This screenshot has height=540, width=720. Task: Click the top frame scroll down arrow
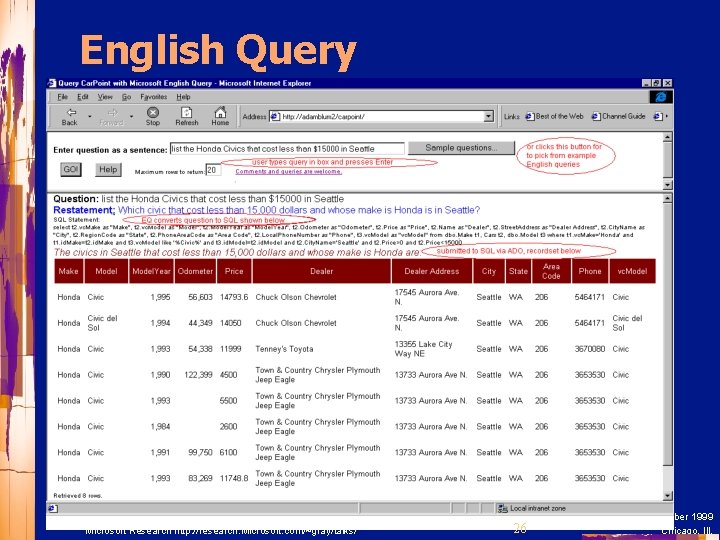pos(668,185)
